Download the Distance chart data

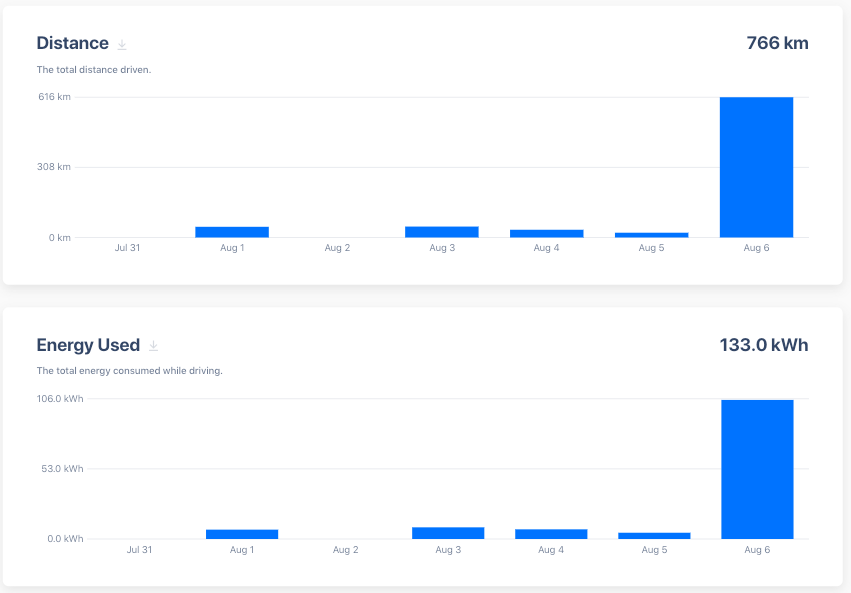tap(122, 44)
